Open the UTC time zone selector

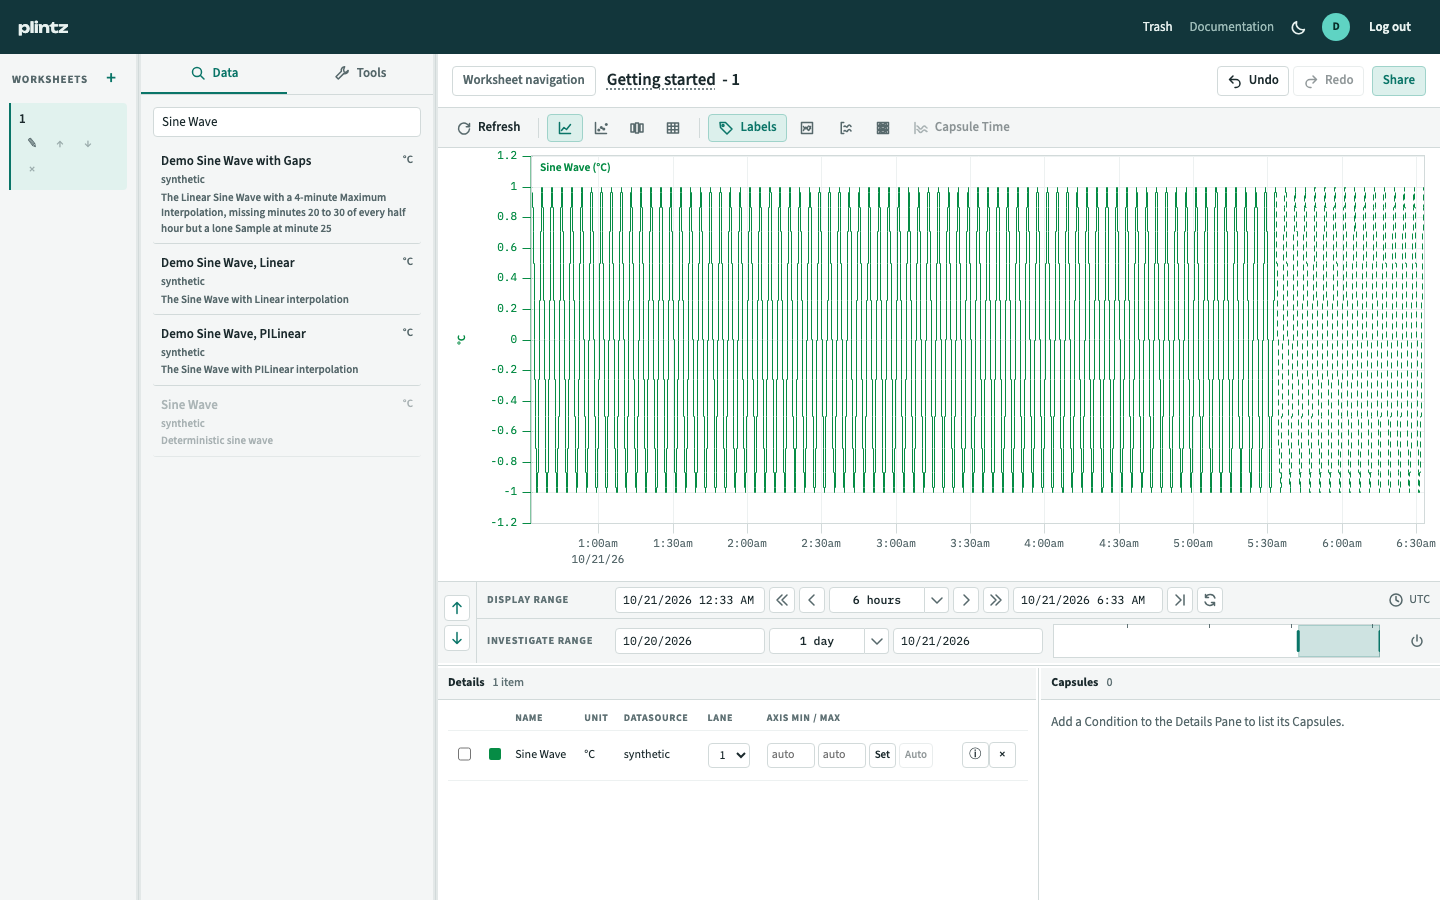1409,600
